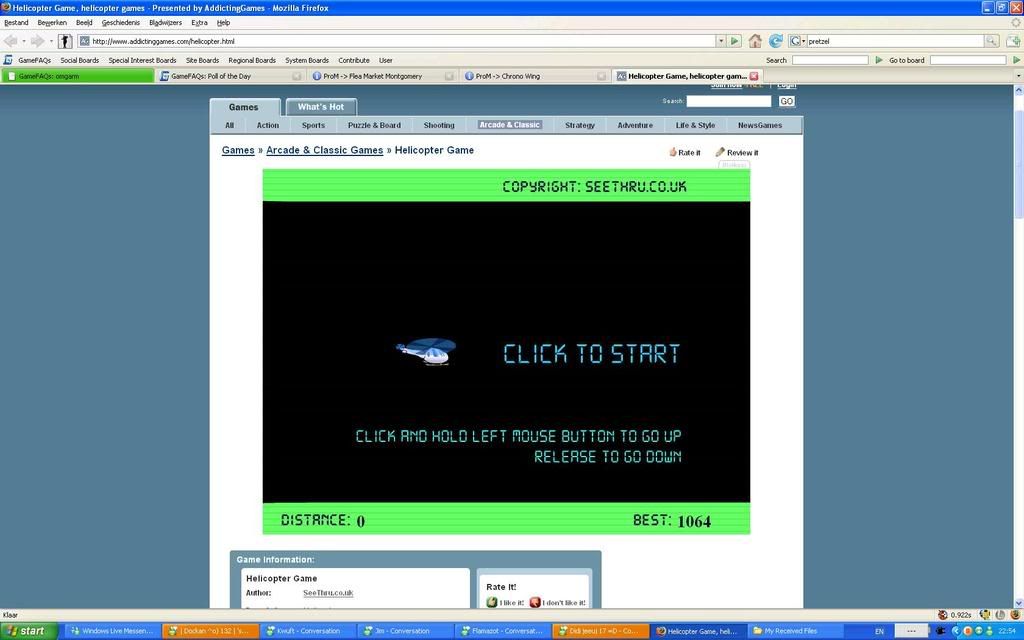
Task: Click the helicopter sprite in the game
Action: click(427, 351)
